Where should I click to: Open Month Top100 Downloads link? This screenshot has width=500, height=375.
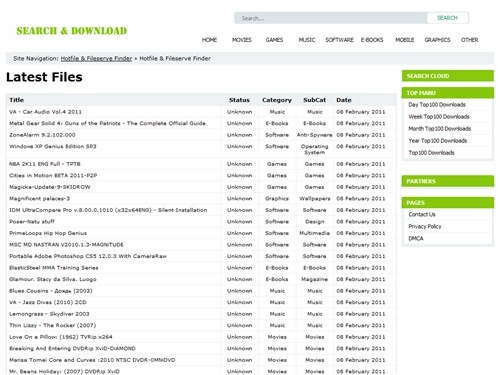[440, 129]
